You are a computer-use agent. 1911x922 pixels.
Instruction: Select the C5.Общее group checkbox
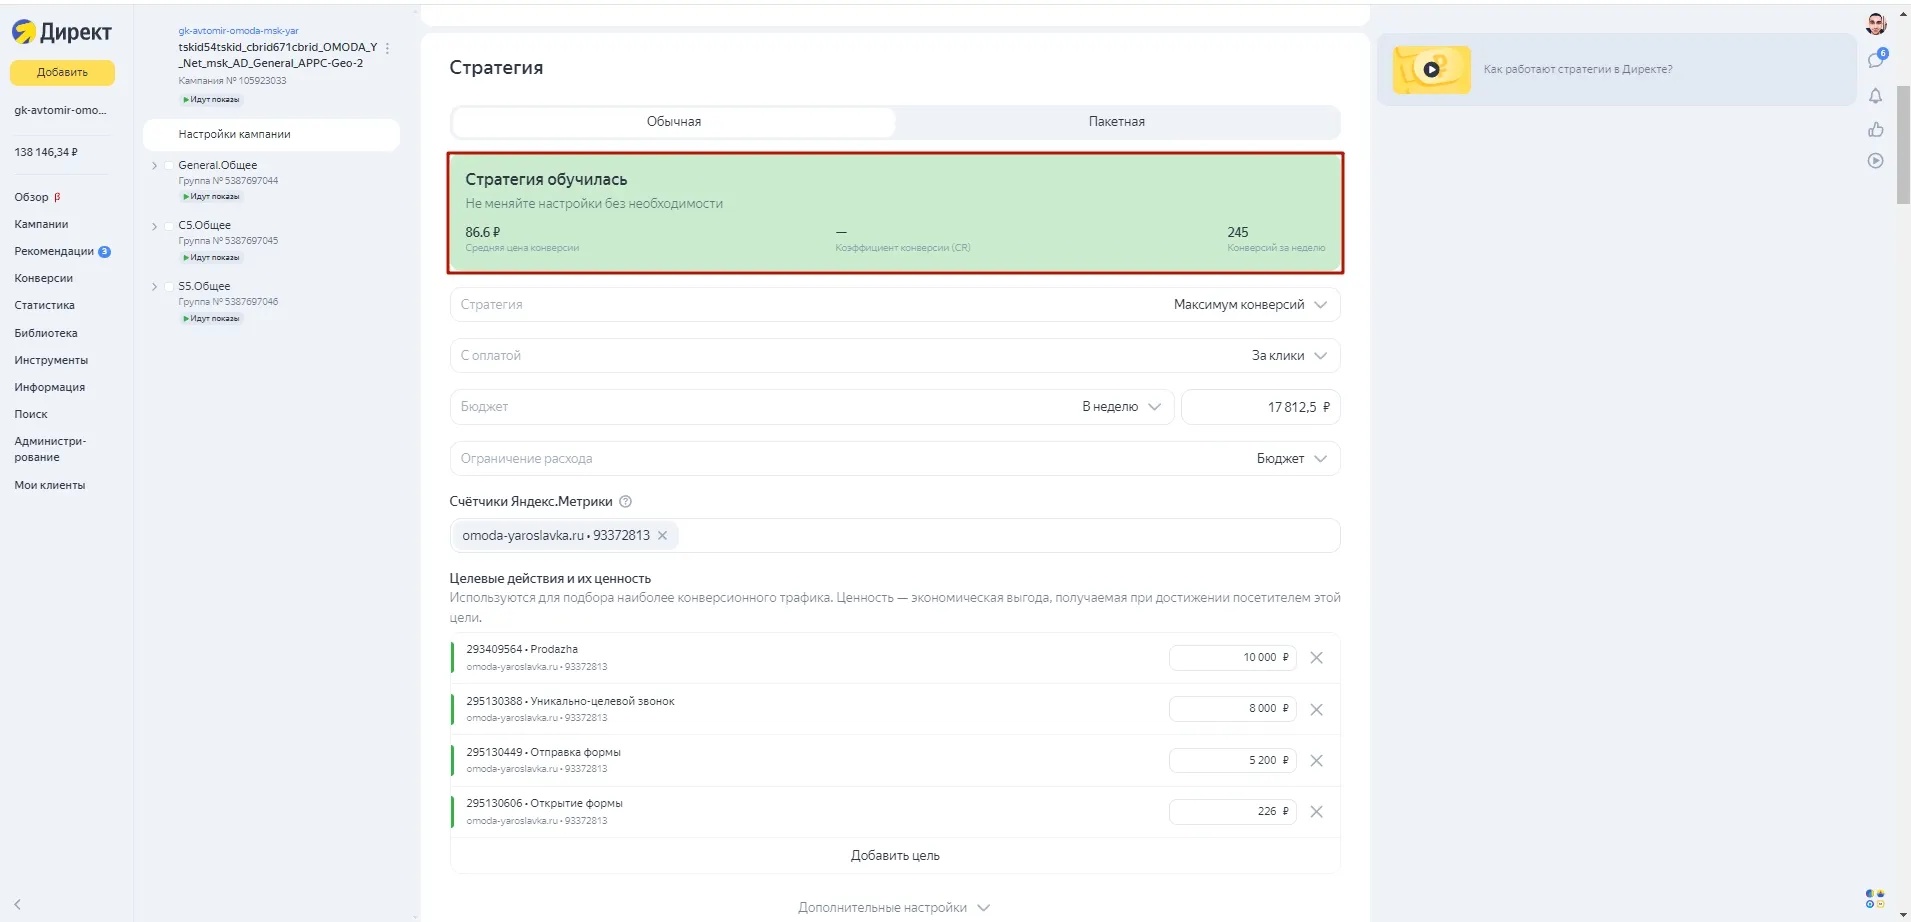169,226
